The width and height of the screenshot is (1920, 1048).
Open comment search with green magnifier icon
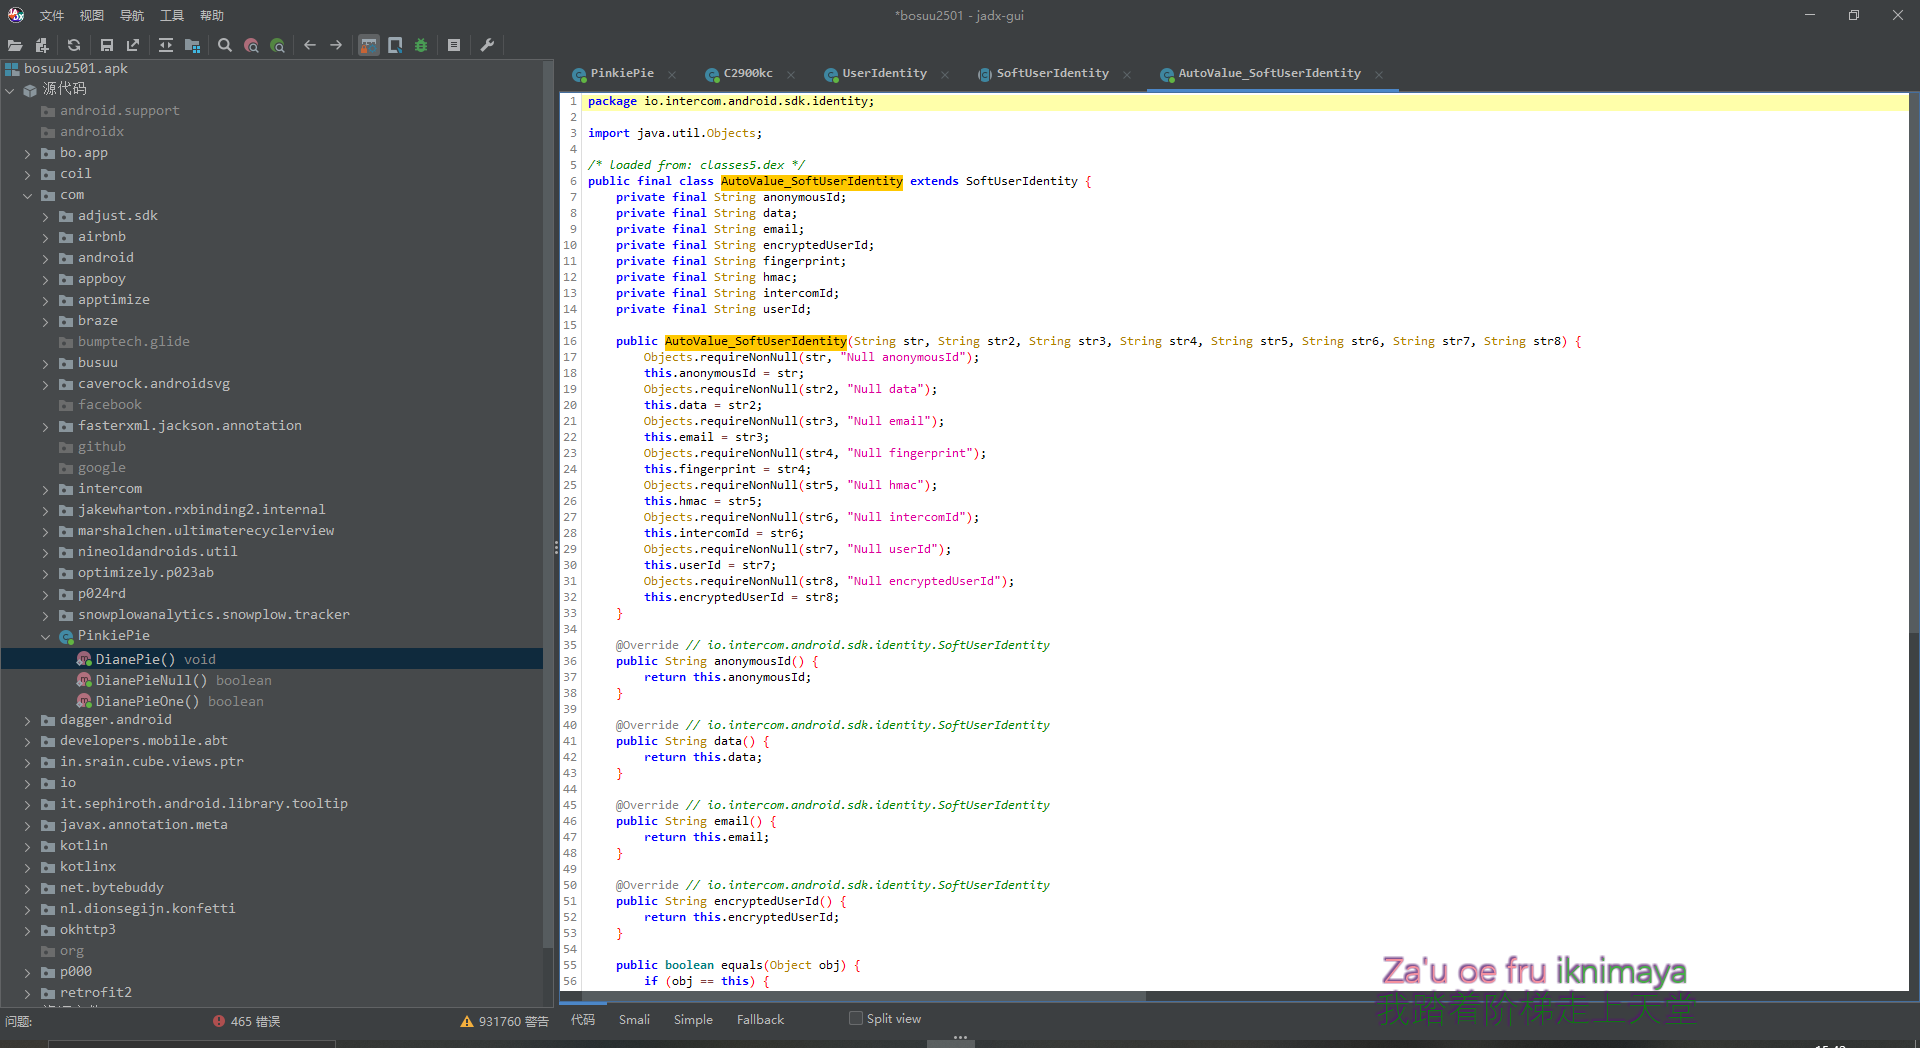pos(278,45)
